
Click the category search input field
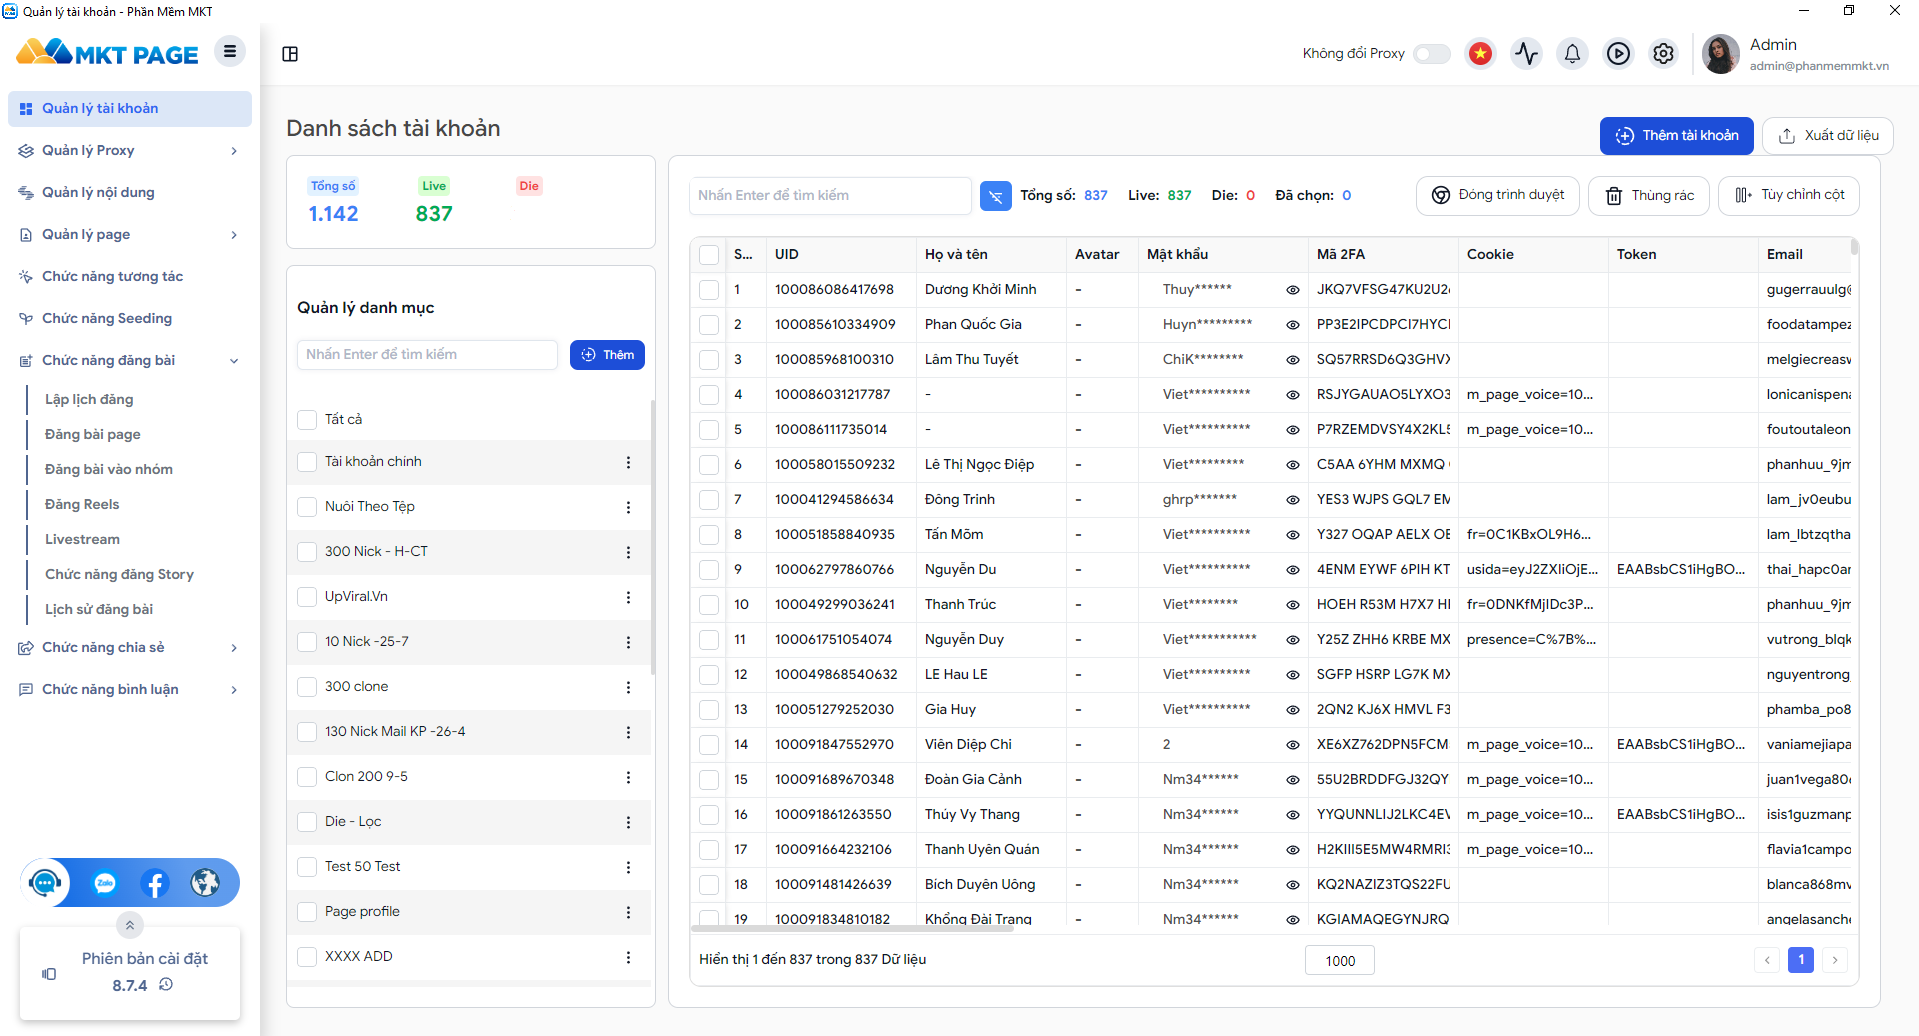click(427, 355)
